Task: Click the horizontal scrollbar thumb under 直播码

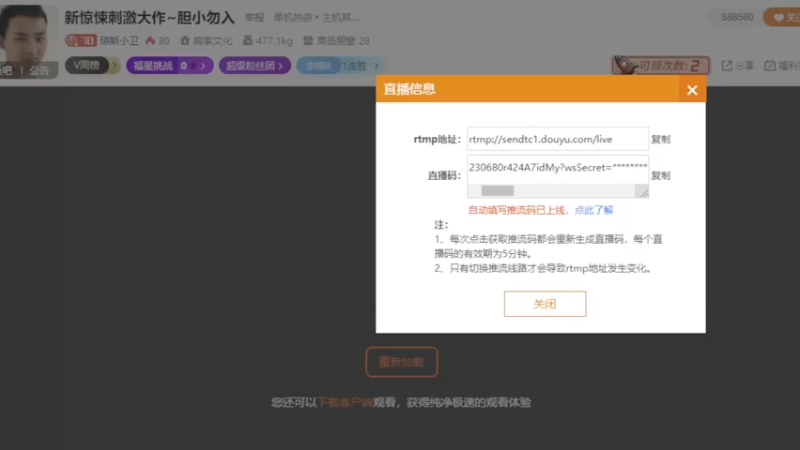Action: (497, 191)
